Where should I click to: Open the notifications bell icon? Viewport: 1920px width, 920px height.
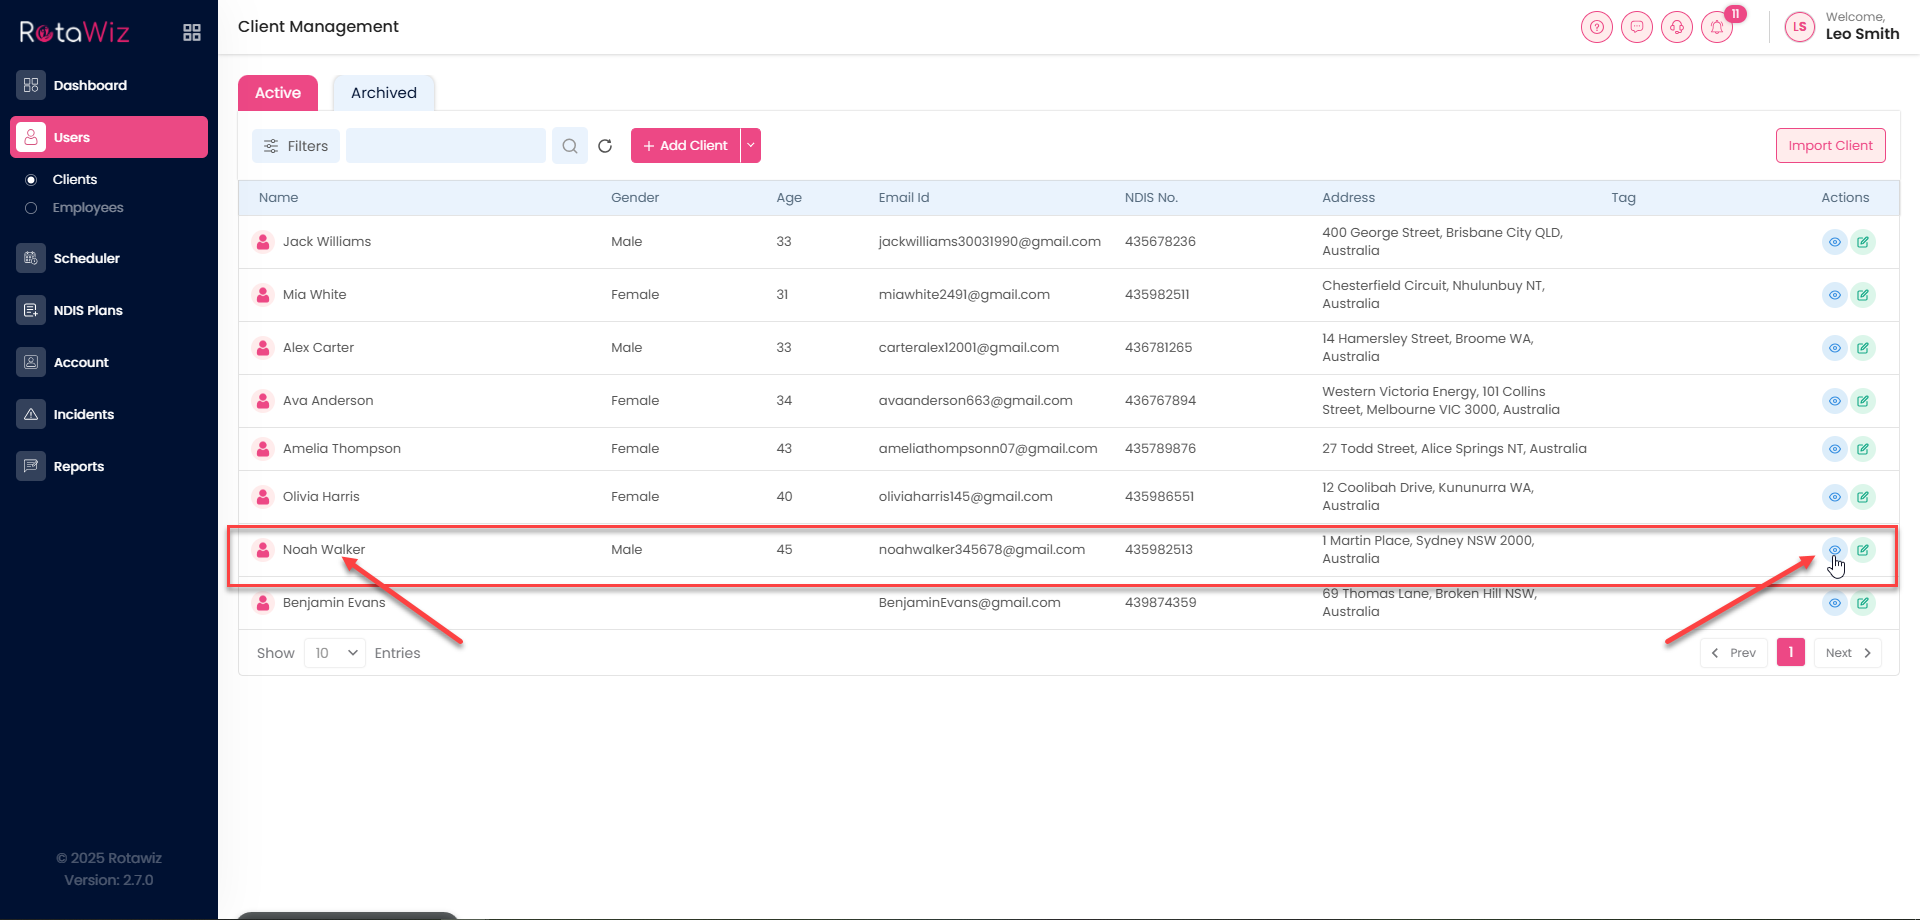pos(1717,27)
